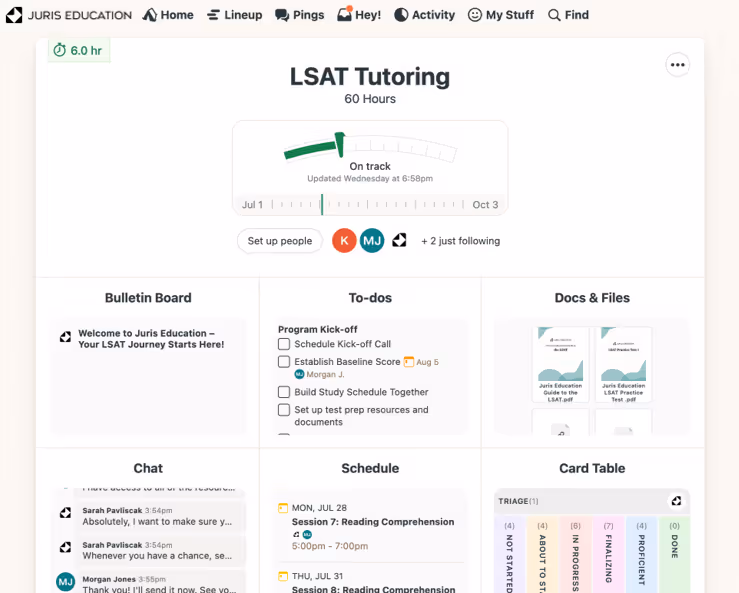Screen dimensions: 739x593
Task: Click the Juris logo avatar beside MJ
Action: coord(399,240)
